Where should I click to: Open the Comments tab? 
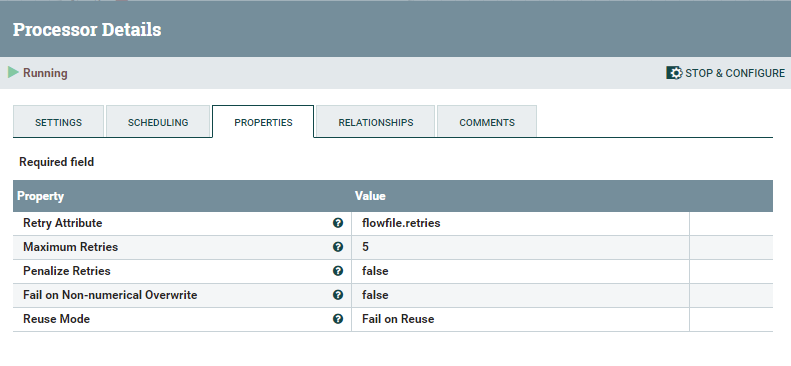[x=487, y=121]
